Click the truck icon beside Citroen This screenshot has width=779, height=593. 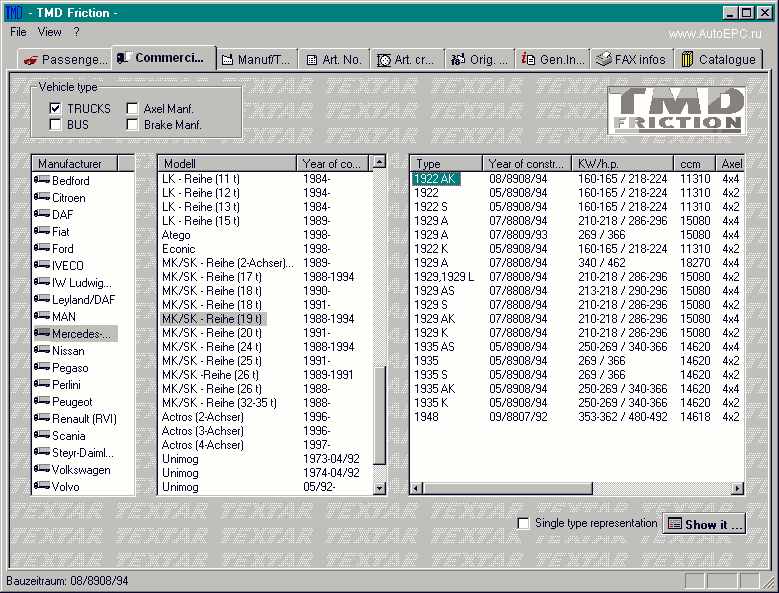[x=42, y=197]
